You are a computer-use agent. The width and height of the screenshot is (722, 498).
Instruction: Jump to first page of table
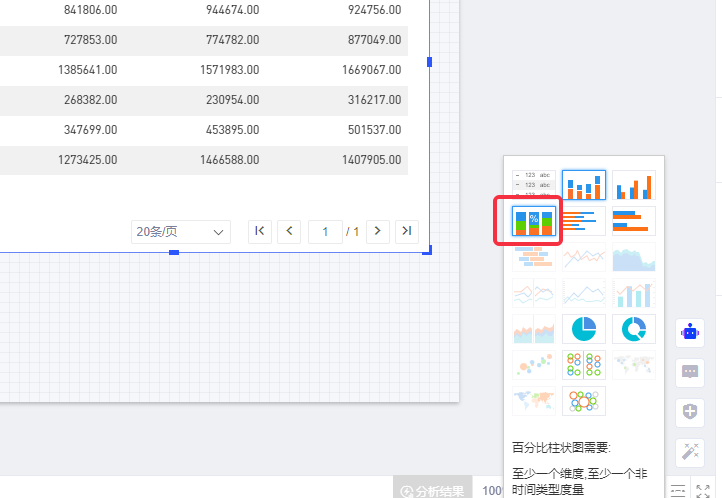(260, 231)
